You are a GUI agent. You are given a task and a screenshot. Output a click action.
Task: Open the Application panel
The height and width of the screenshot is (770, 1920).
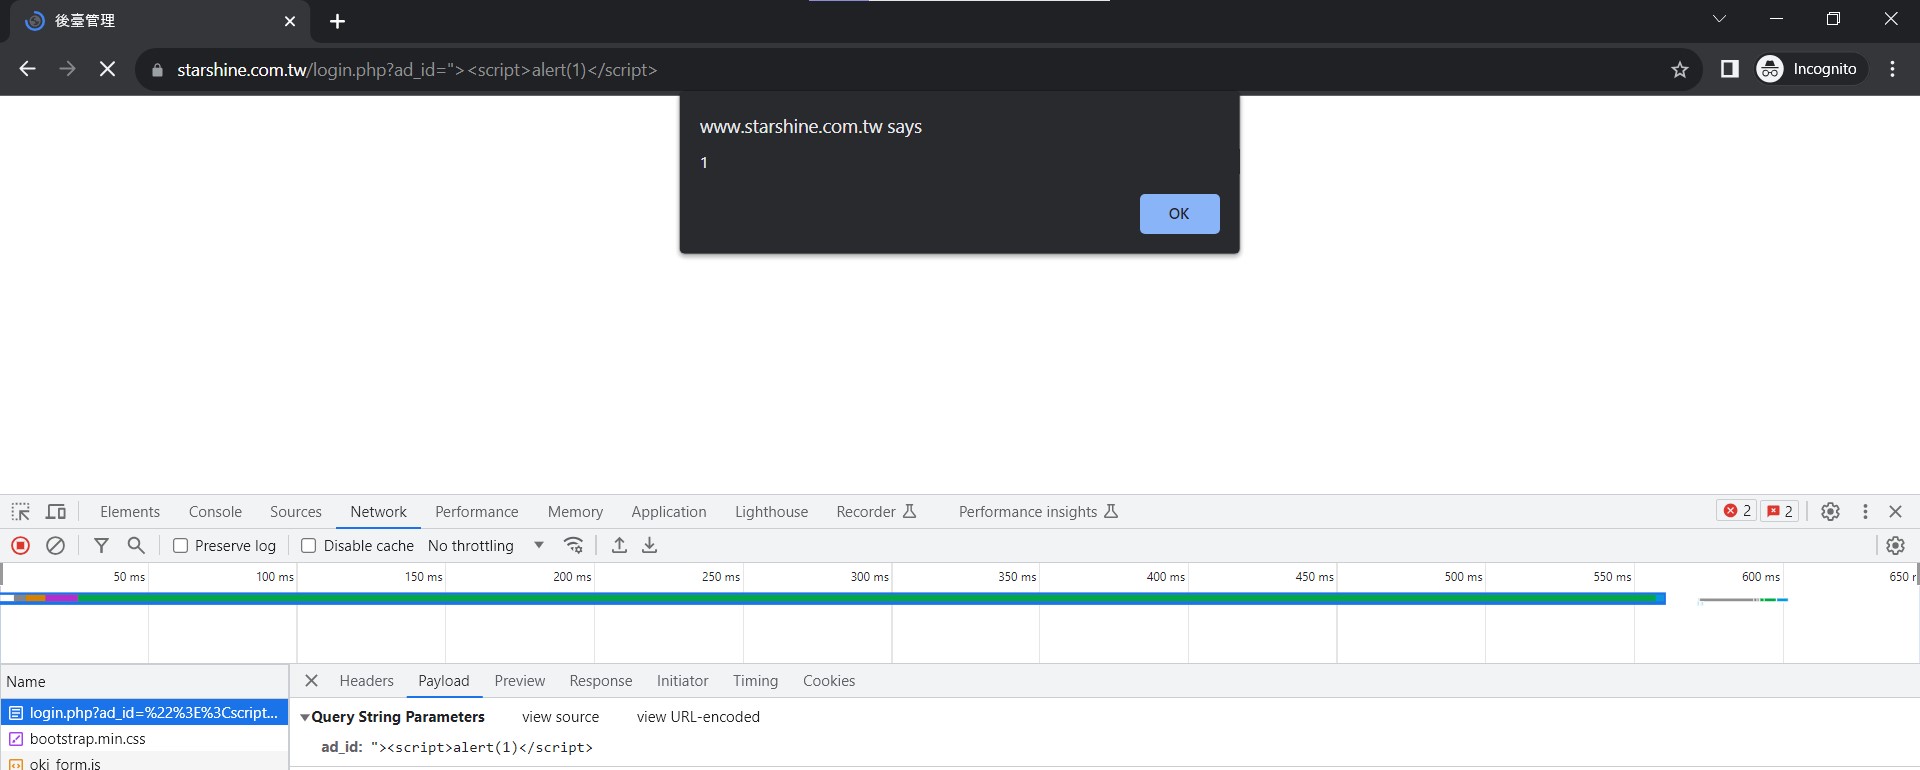point(669,512)
